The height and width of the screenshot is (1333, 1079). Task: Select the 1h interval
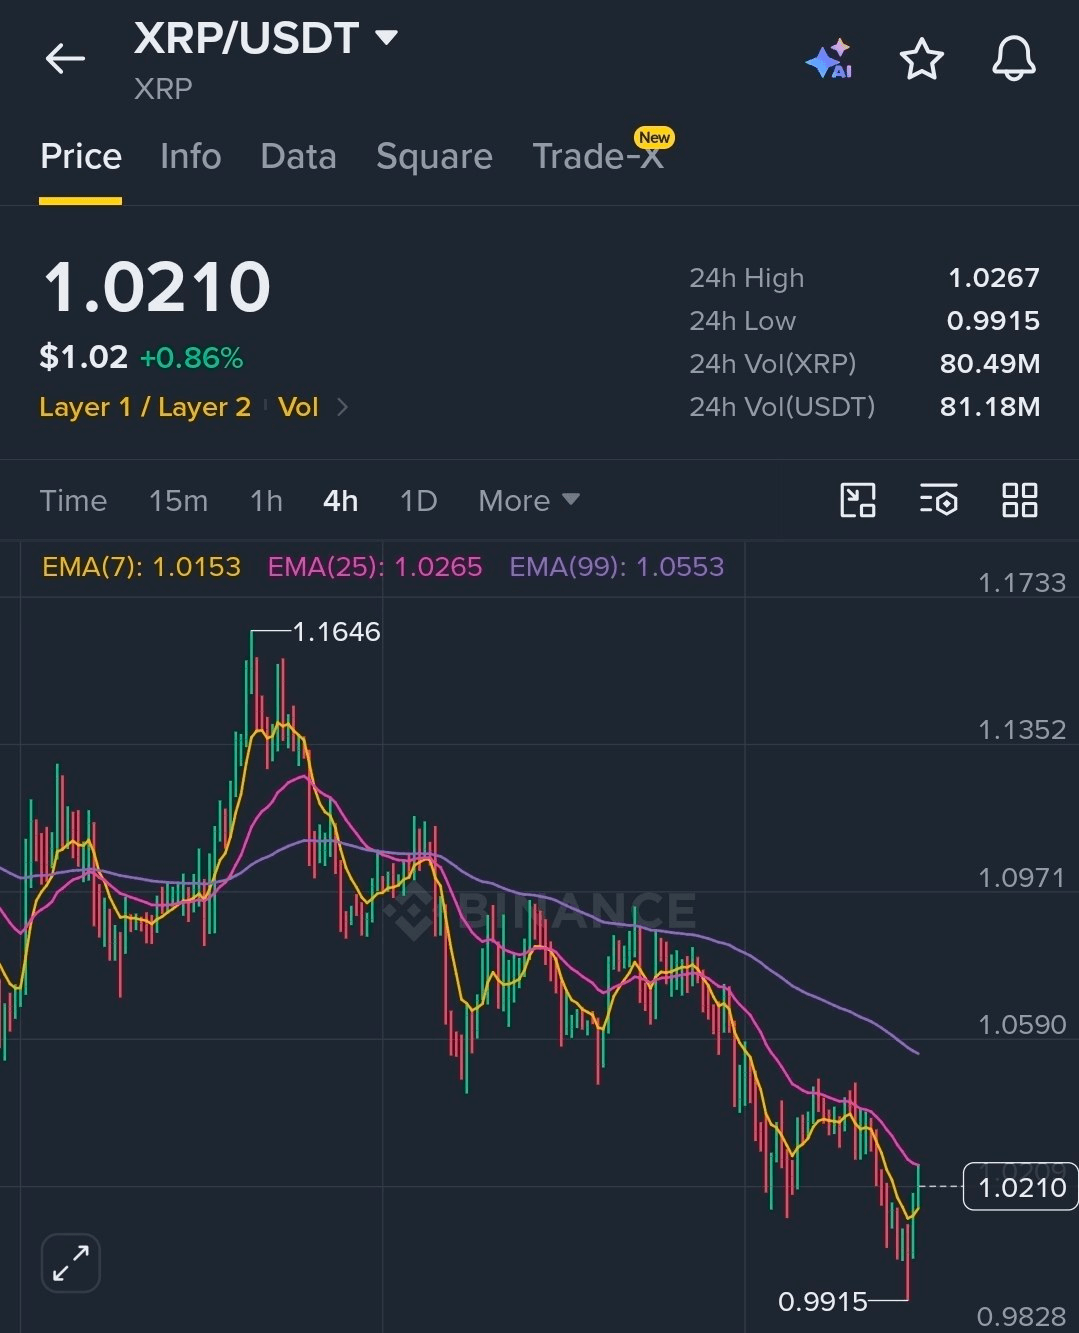point(266,500)
